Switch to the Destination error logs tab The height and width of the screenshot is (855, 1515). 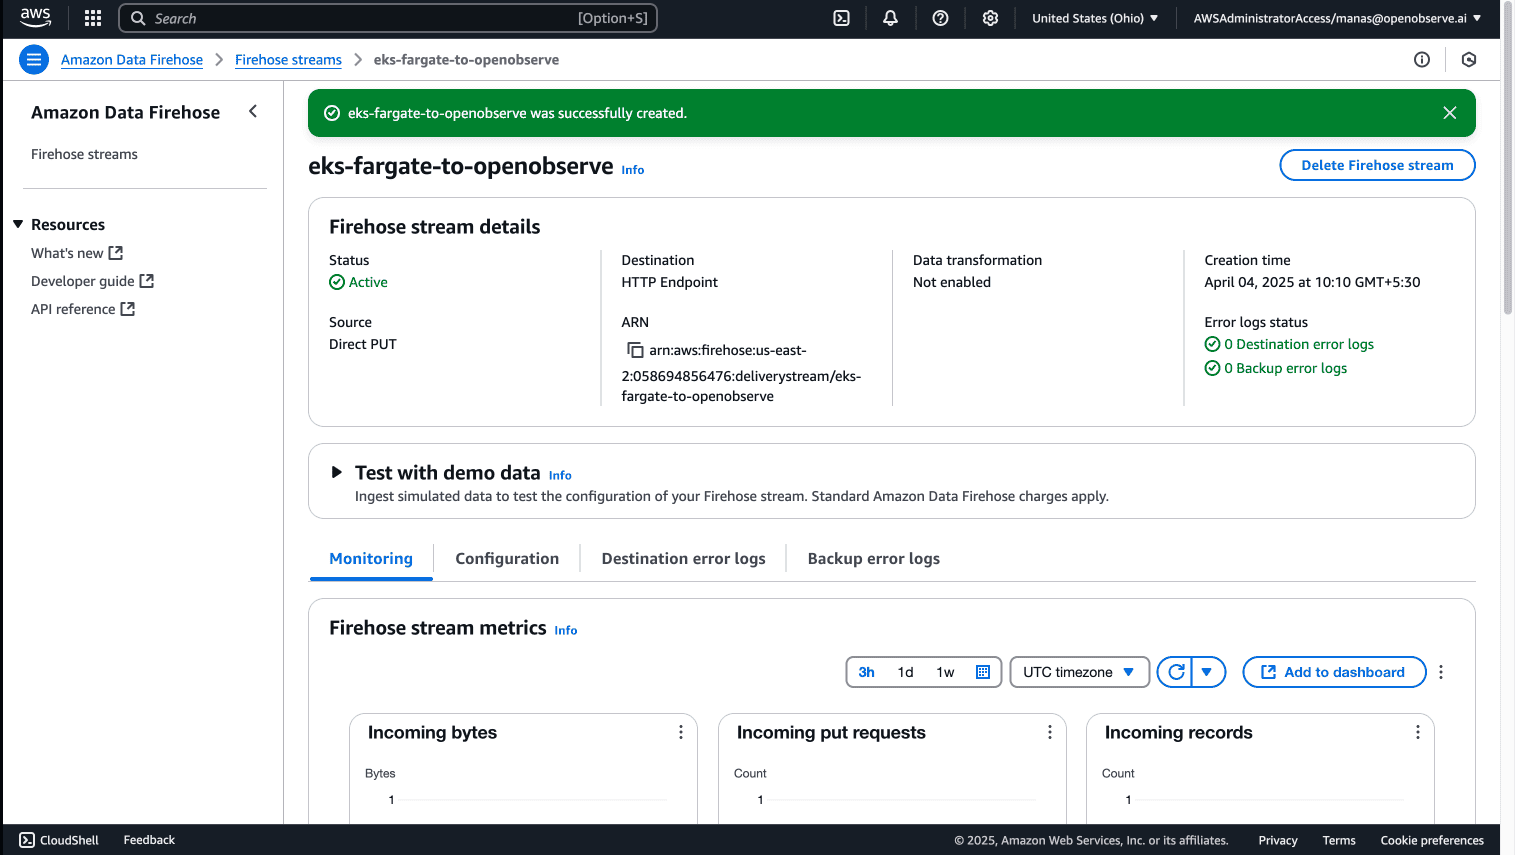[683, 559]
